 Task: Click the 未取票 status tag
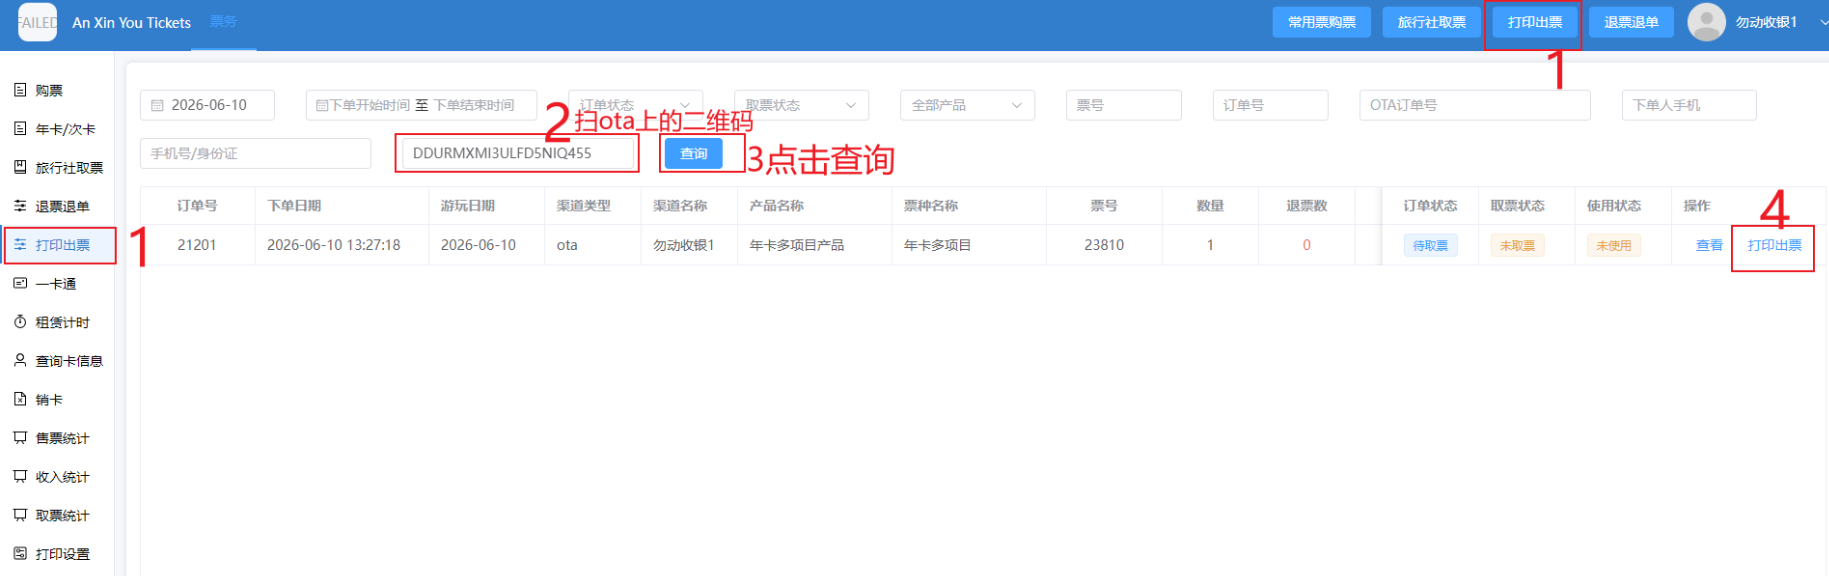1517,245
